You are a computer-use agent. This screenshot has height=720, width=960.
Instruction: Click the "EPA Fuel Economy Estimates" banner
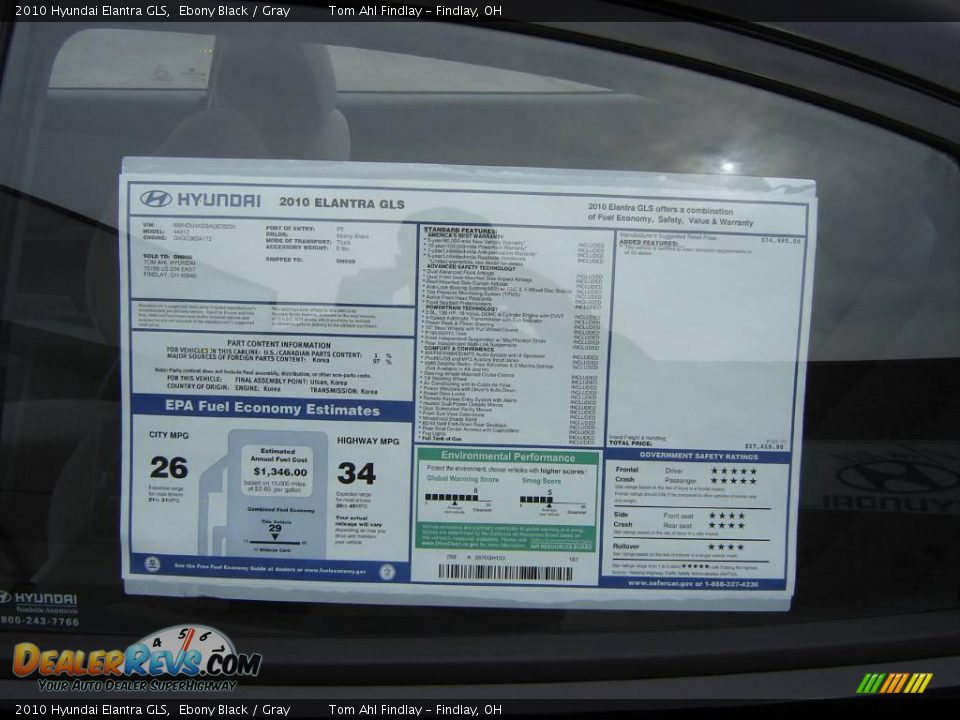click(272, 408)
